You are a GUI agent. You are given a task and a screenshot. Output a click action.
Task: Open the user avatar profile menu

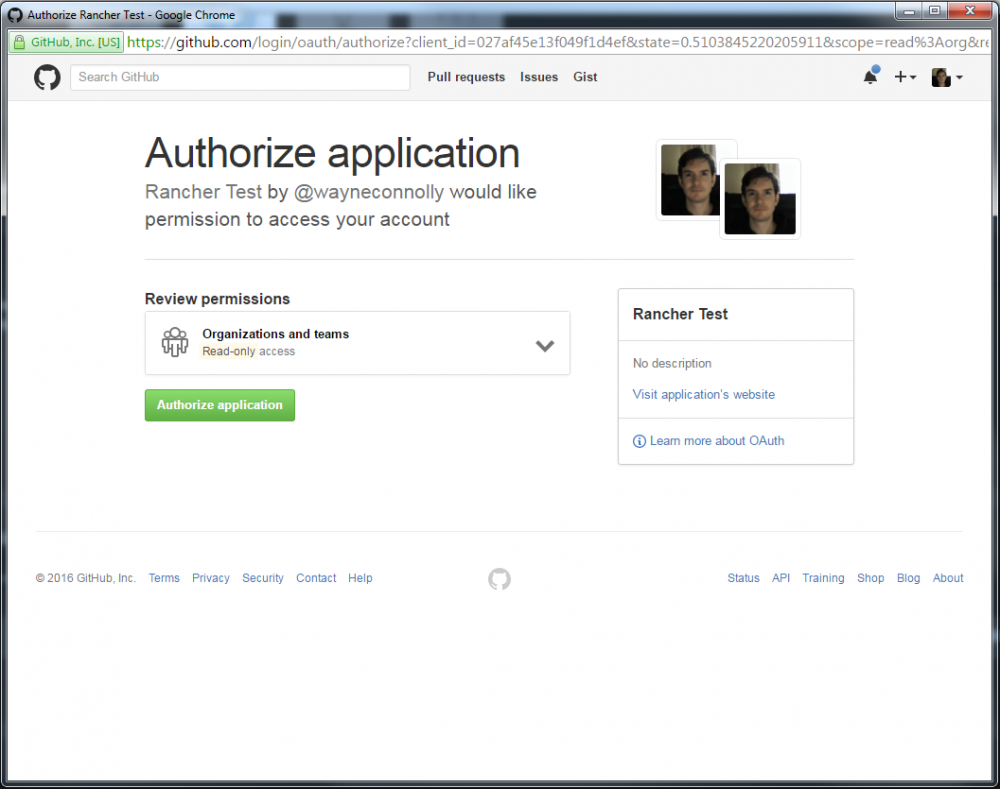pos(946,77)
